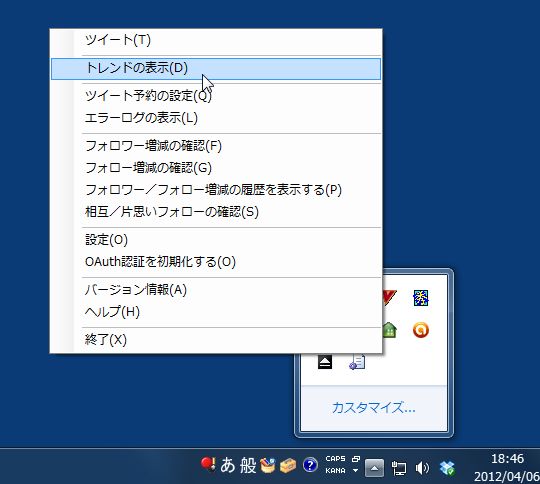The height and width of the screenshot is (484, 540).
Task: Collapse the hidden tray icons arrow
Action: [x=374, y=468]
